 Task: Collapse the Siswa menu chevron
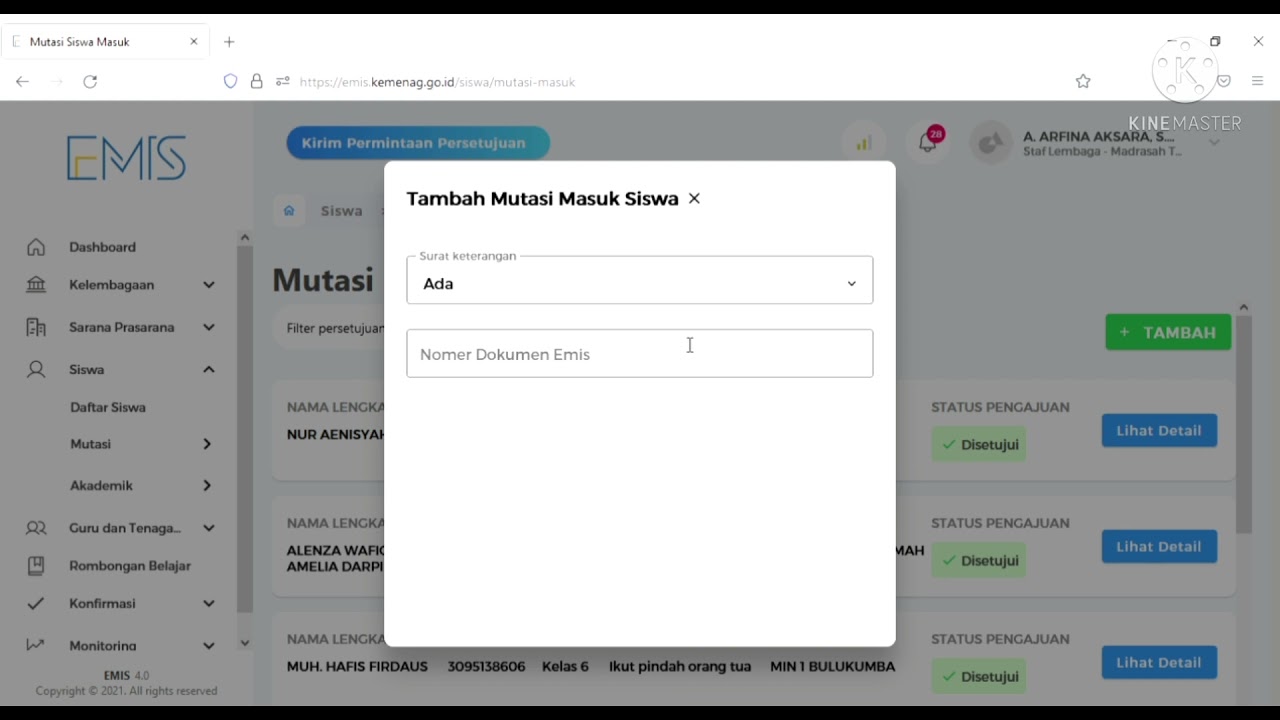click(209, 369)
